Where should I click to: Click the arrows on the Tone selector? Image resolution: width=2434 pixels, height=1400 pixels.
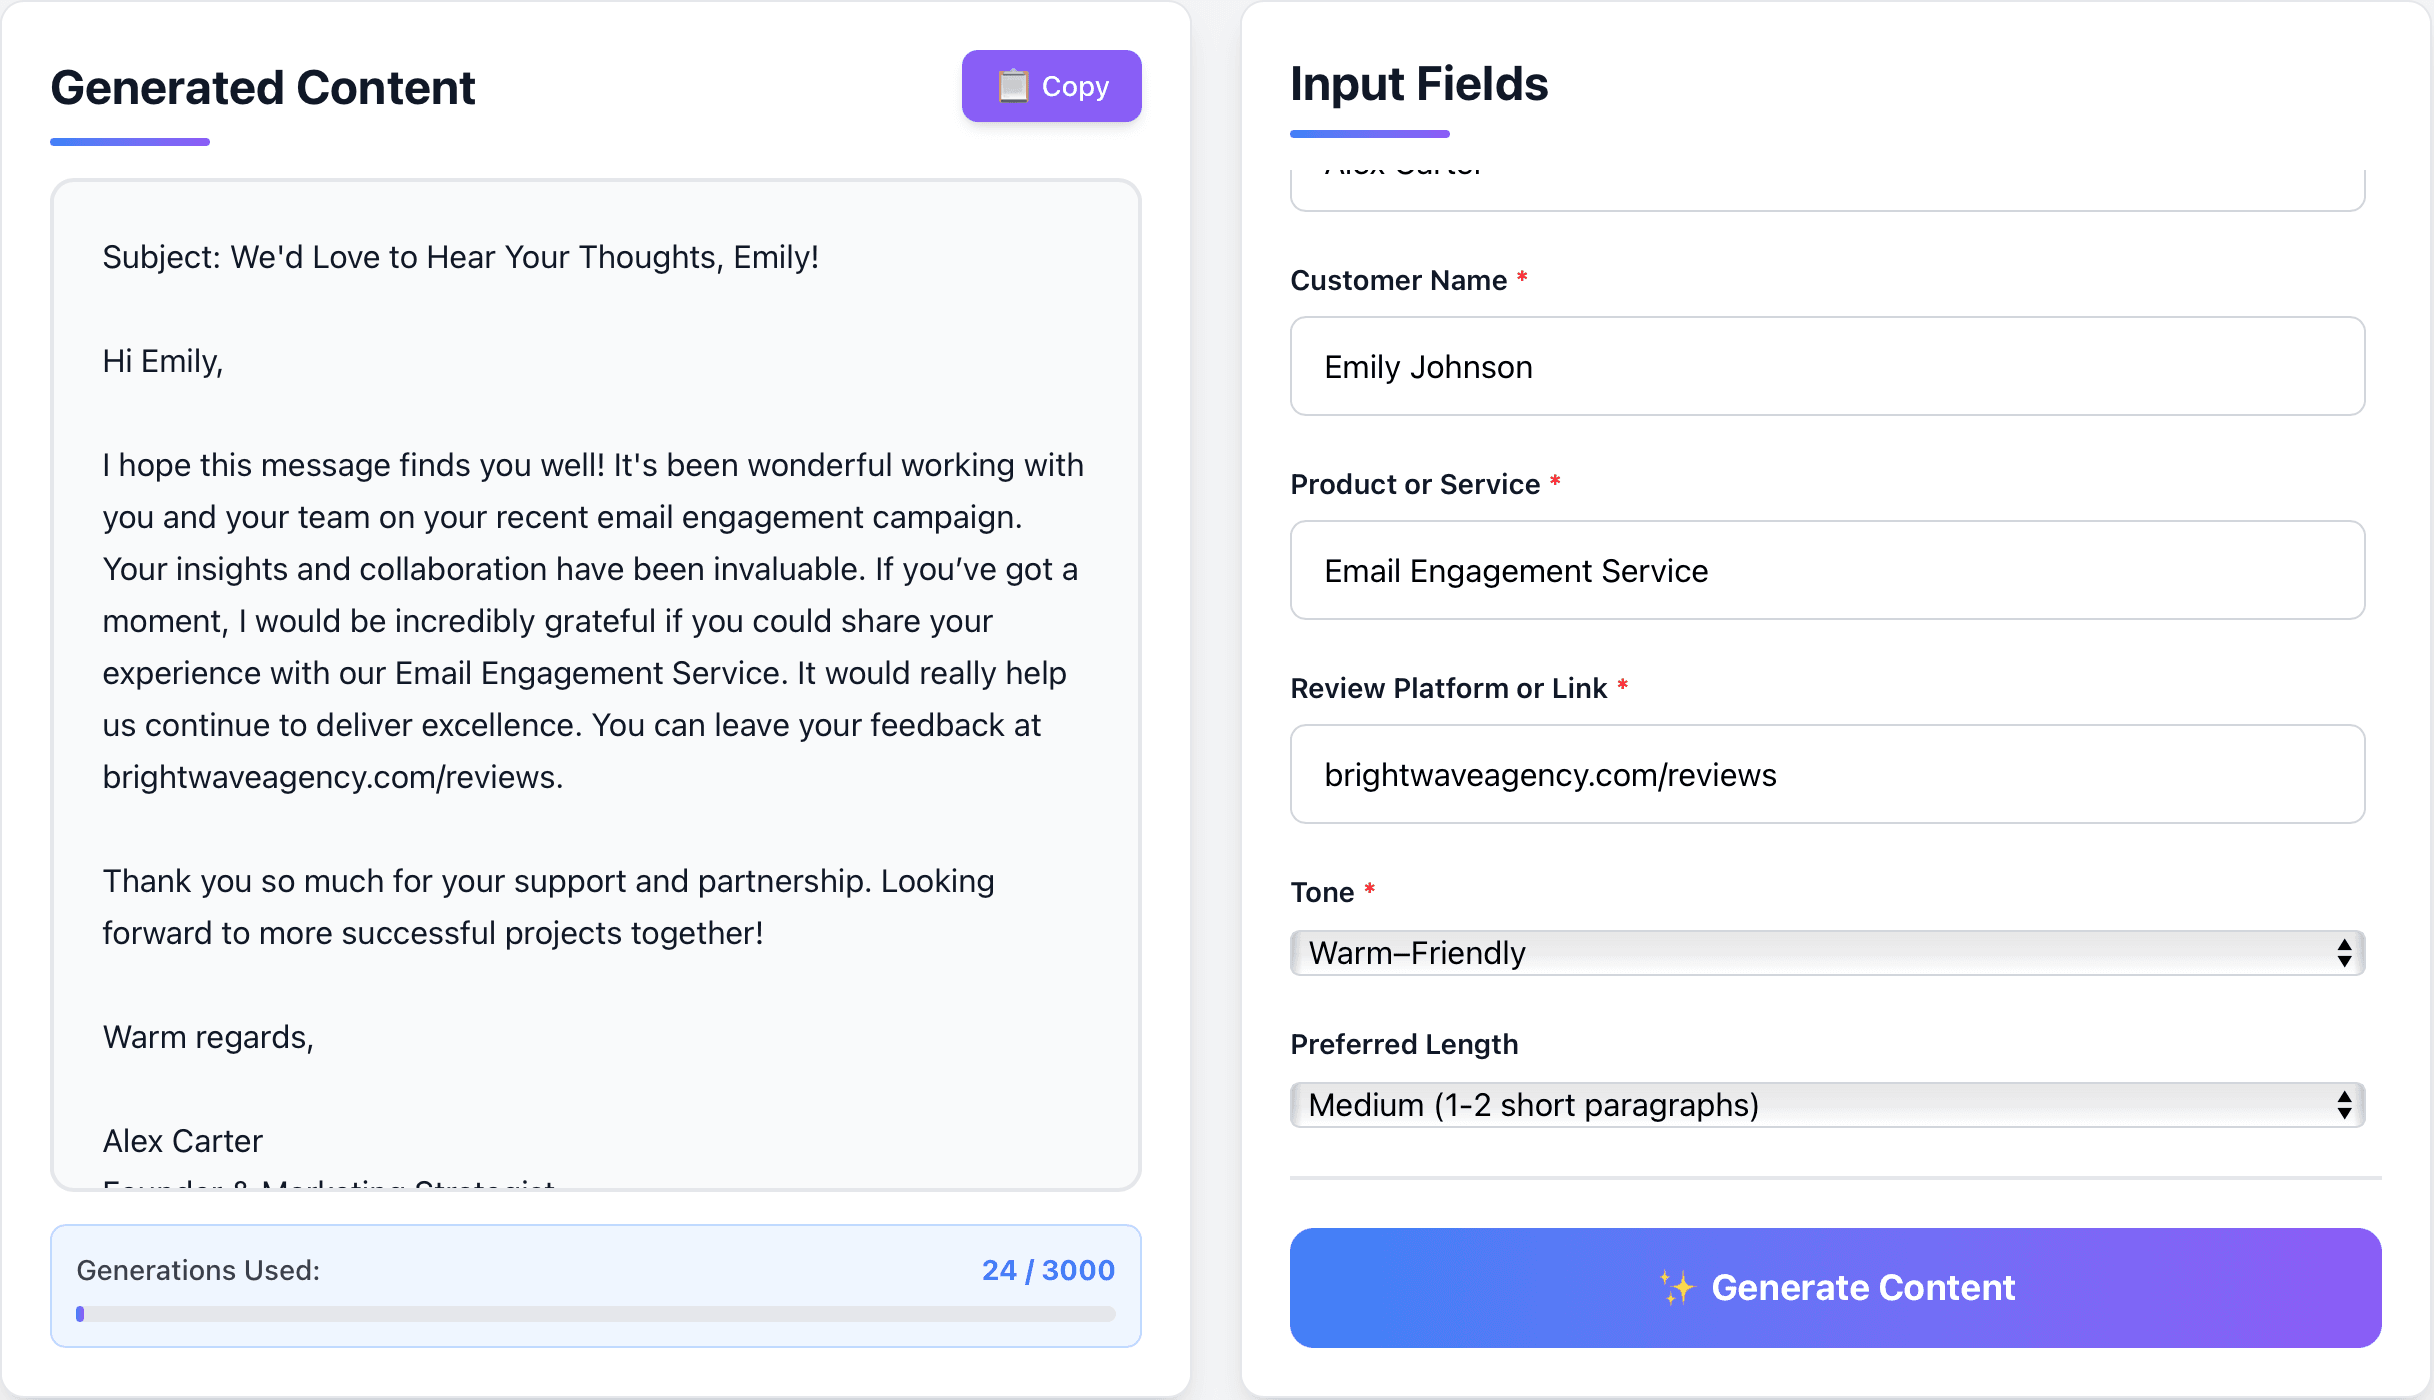pos(2343,953)
